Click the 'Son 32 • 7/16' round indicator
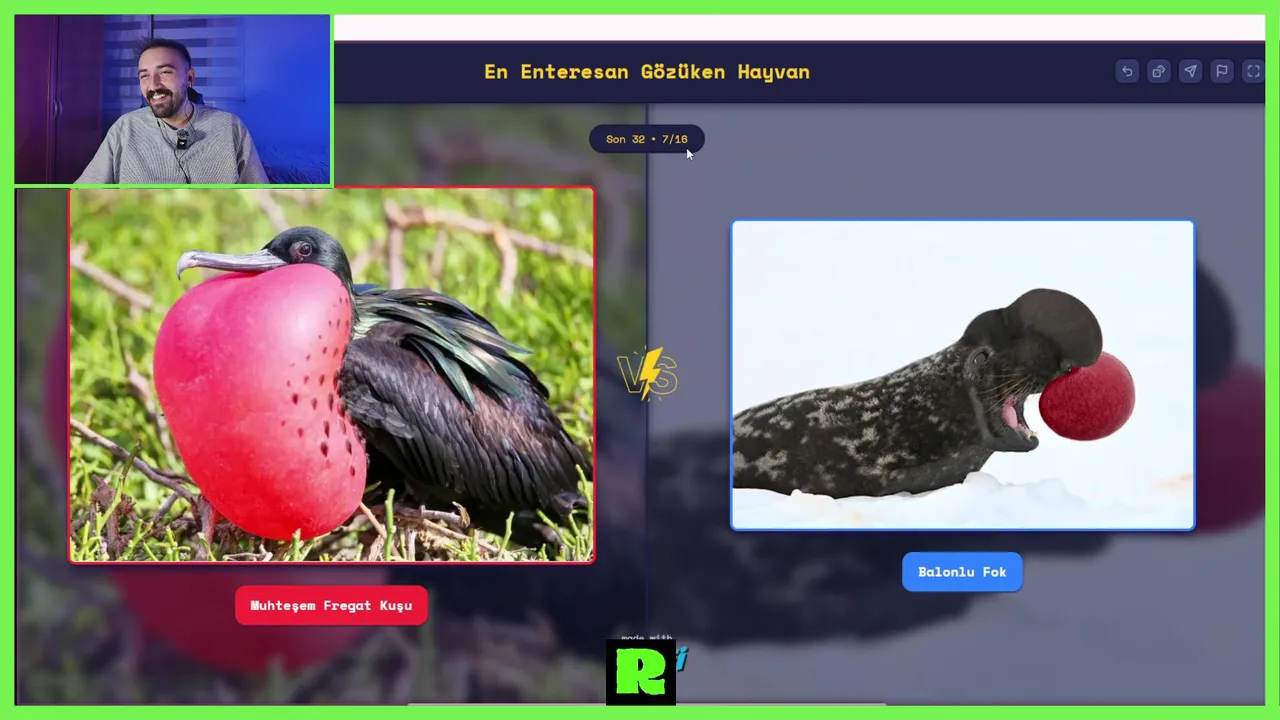This screenshot has width=1280, height=720. [x=646, y=139]
